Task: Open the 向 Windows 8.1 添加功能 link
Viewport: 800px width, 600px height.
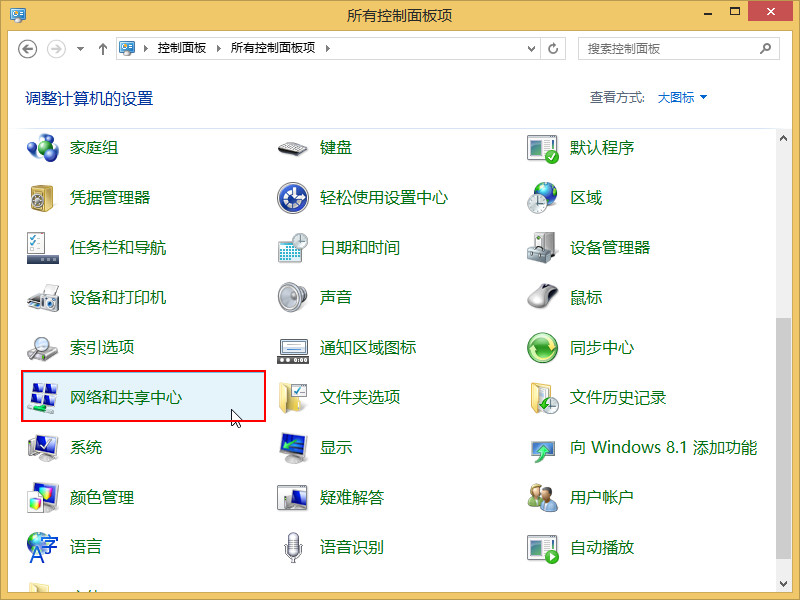Action: click(x=663, y=447)
